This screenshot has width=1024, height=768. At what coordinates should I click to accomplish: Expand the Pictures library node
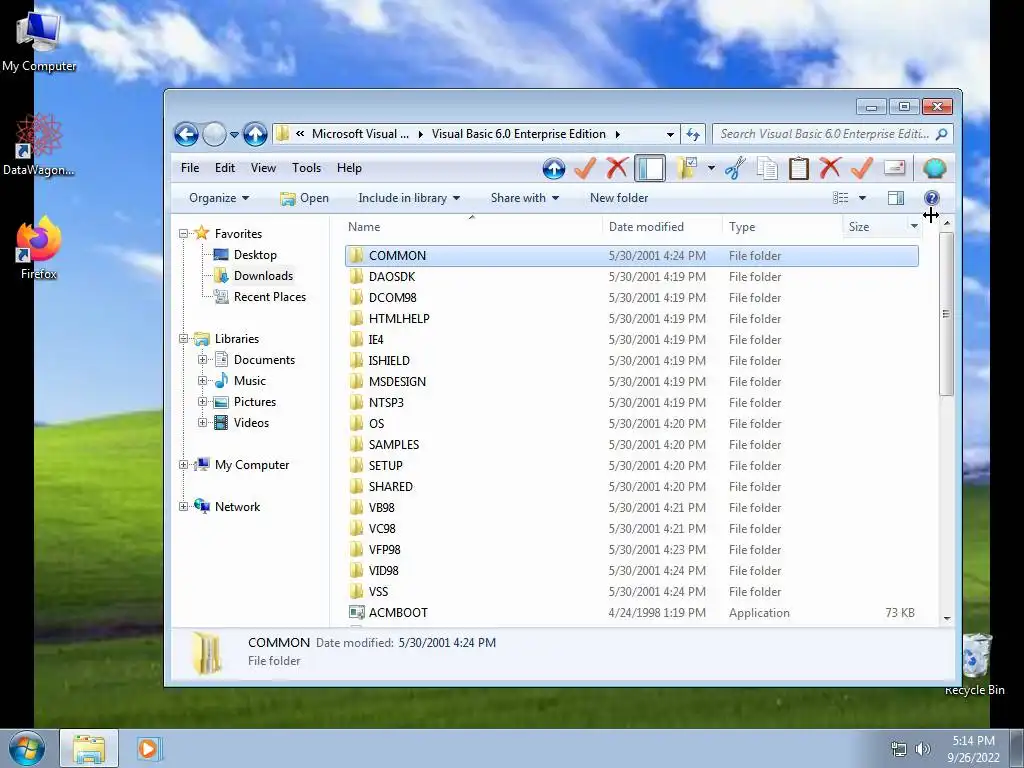pyautogui.click(x=202, y=402)
